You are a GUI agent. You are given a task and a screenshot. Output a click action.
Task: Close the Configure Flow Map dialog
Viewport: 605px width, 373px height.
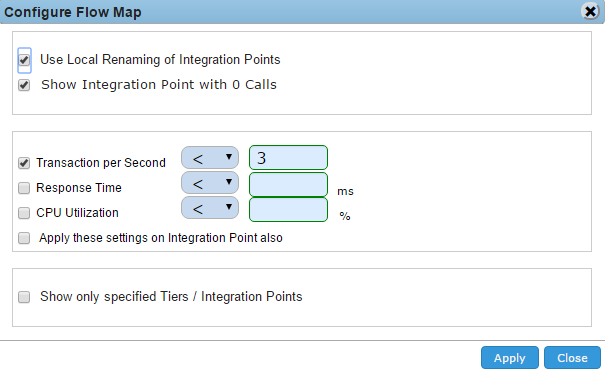[590, 12]
